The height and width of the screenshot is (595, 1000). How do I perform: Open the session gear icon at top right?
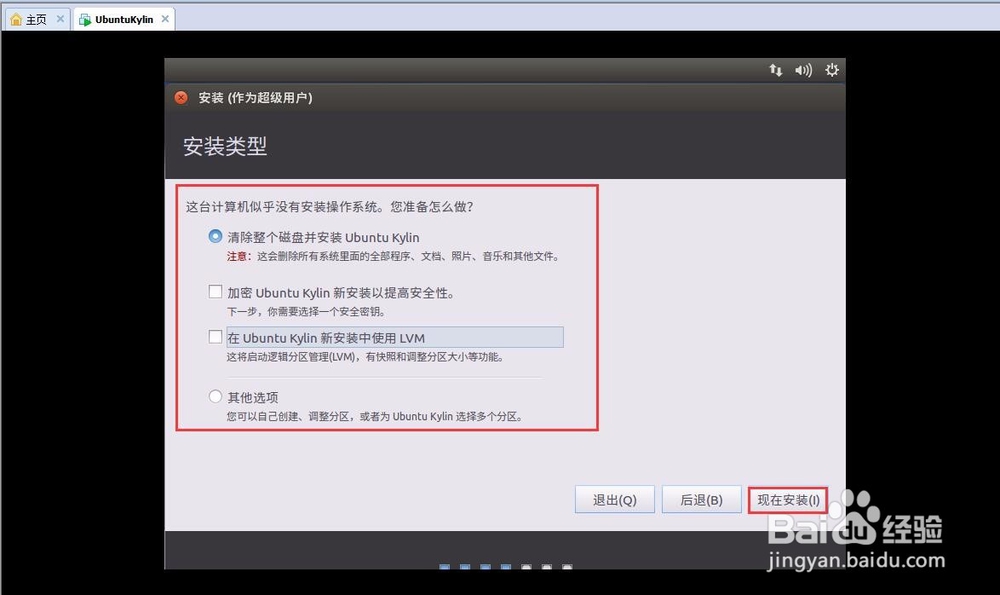[x=832, y=70]
